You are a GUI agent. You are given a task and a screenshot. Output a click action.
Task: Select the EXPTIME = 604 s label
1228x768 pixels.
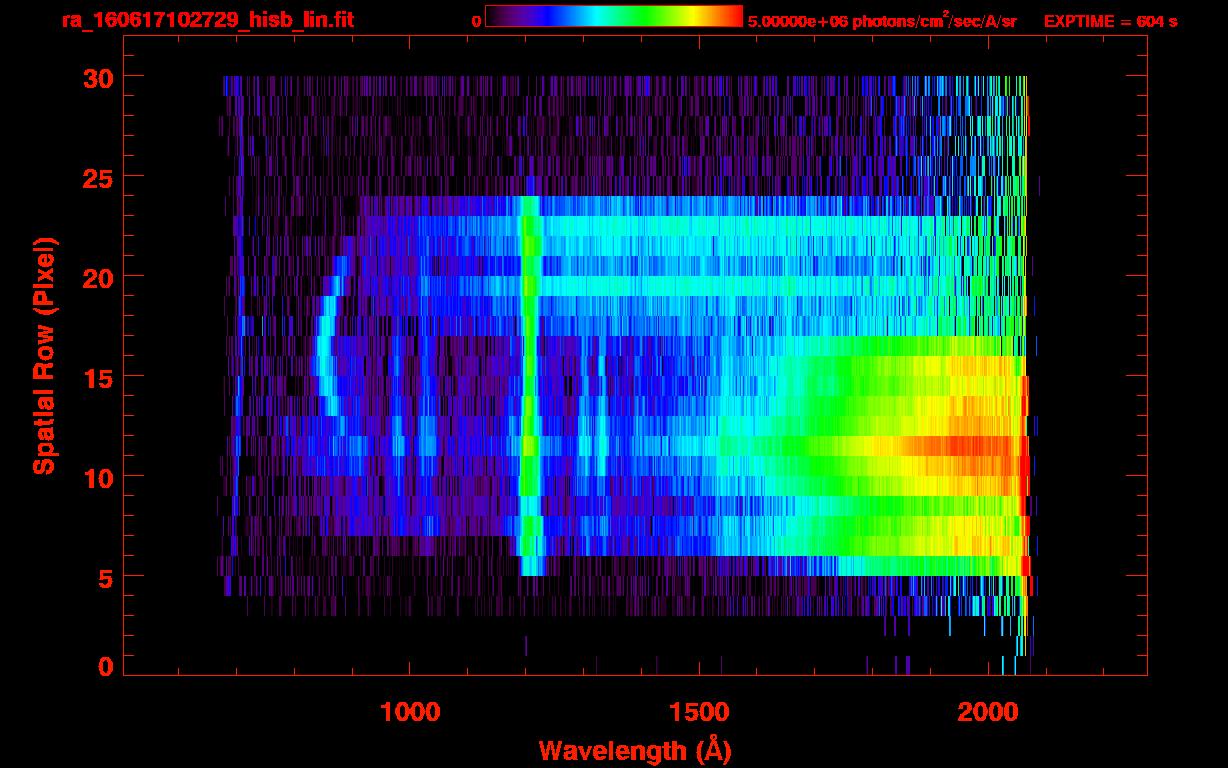[1110, 21]
